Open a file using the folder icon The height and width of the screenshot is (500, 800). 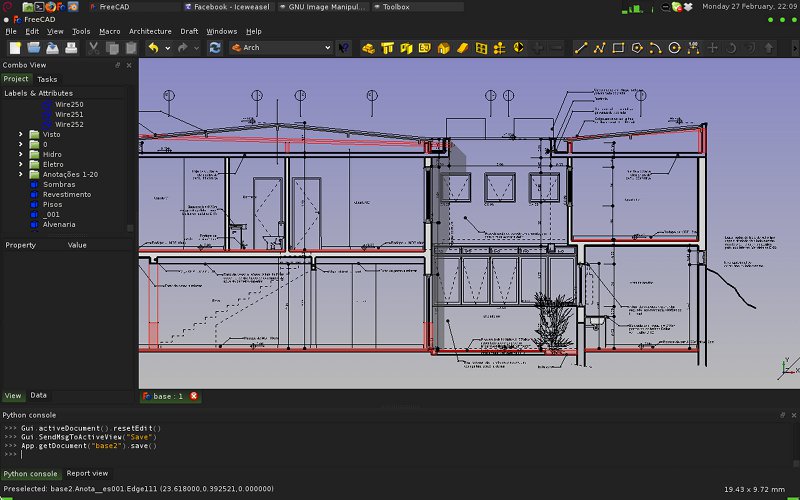coord(34,48)
